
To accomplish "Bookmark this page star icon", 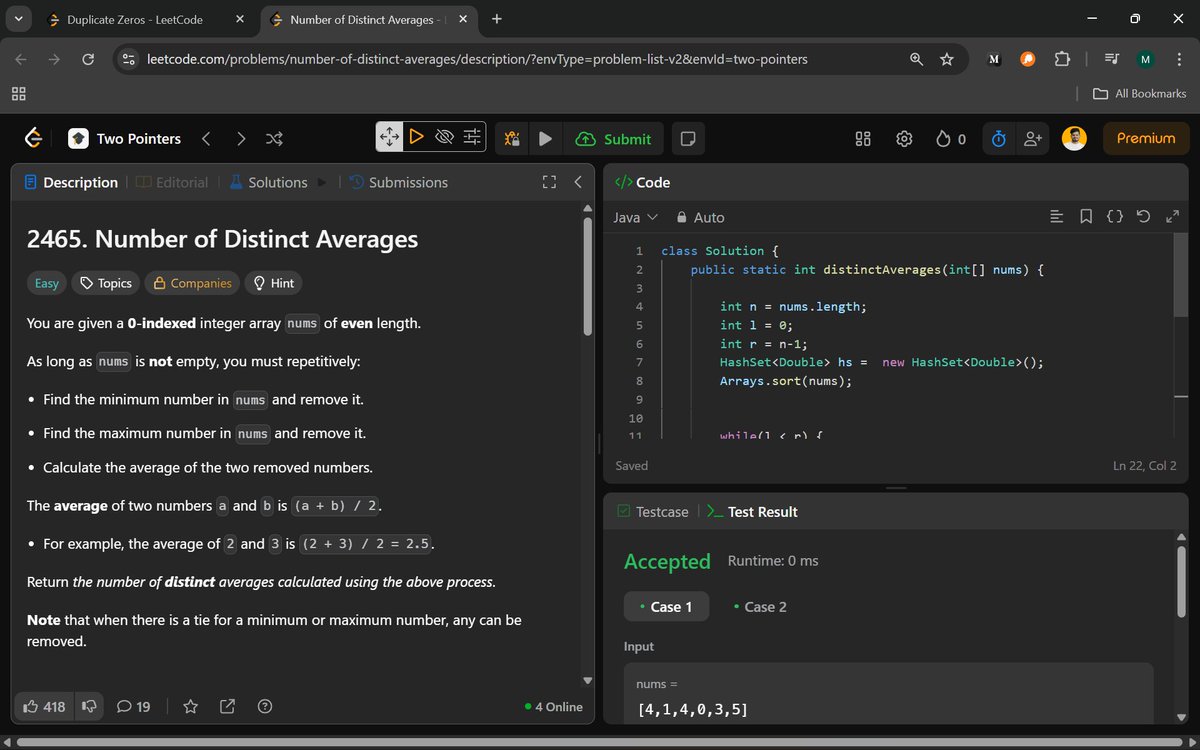I will click(946, 59).
